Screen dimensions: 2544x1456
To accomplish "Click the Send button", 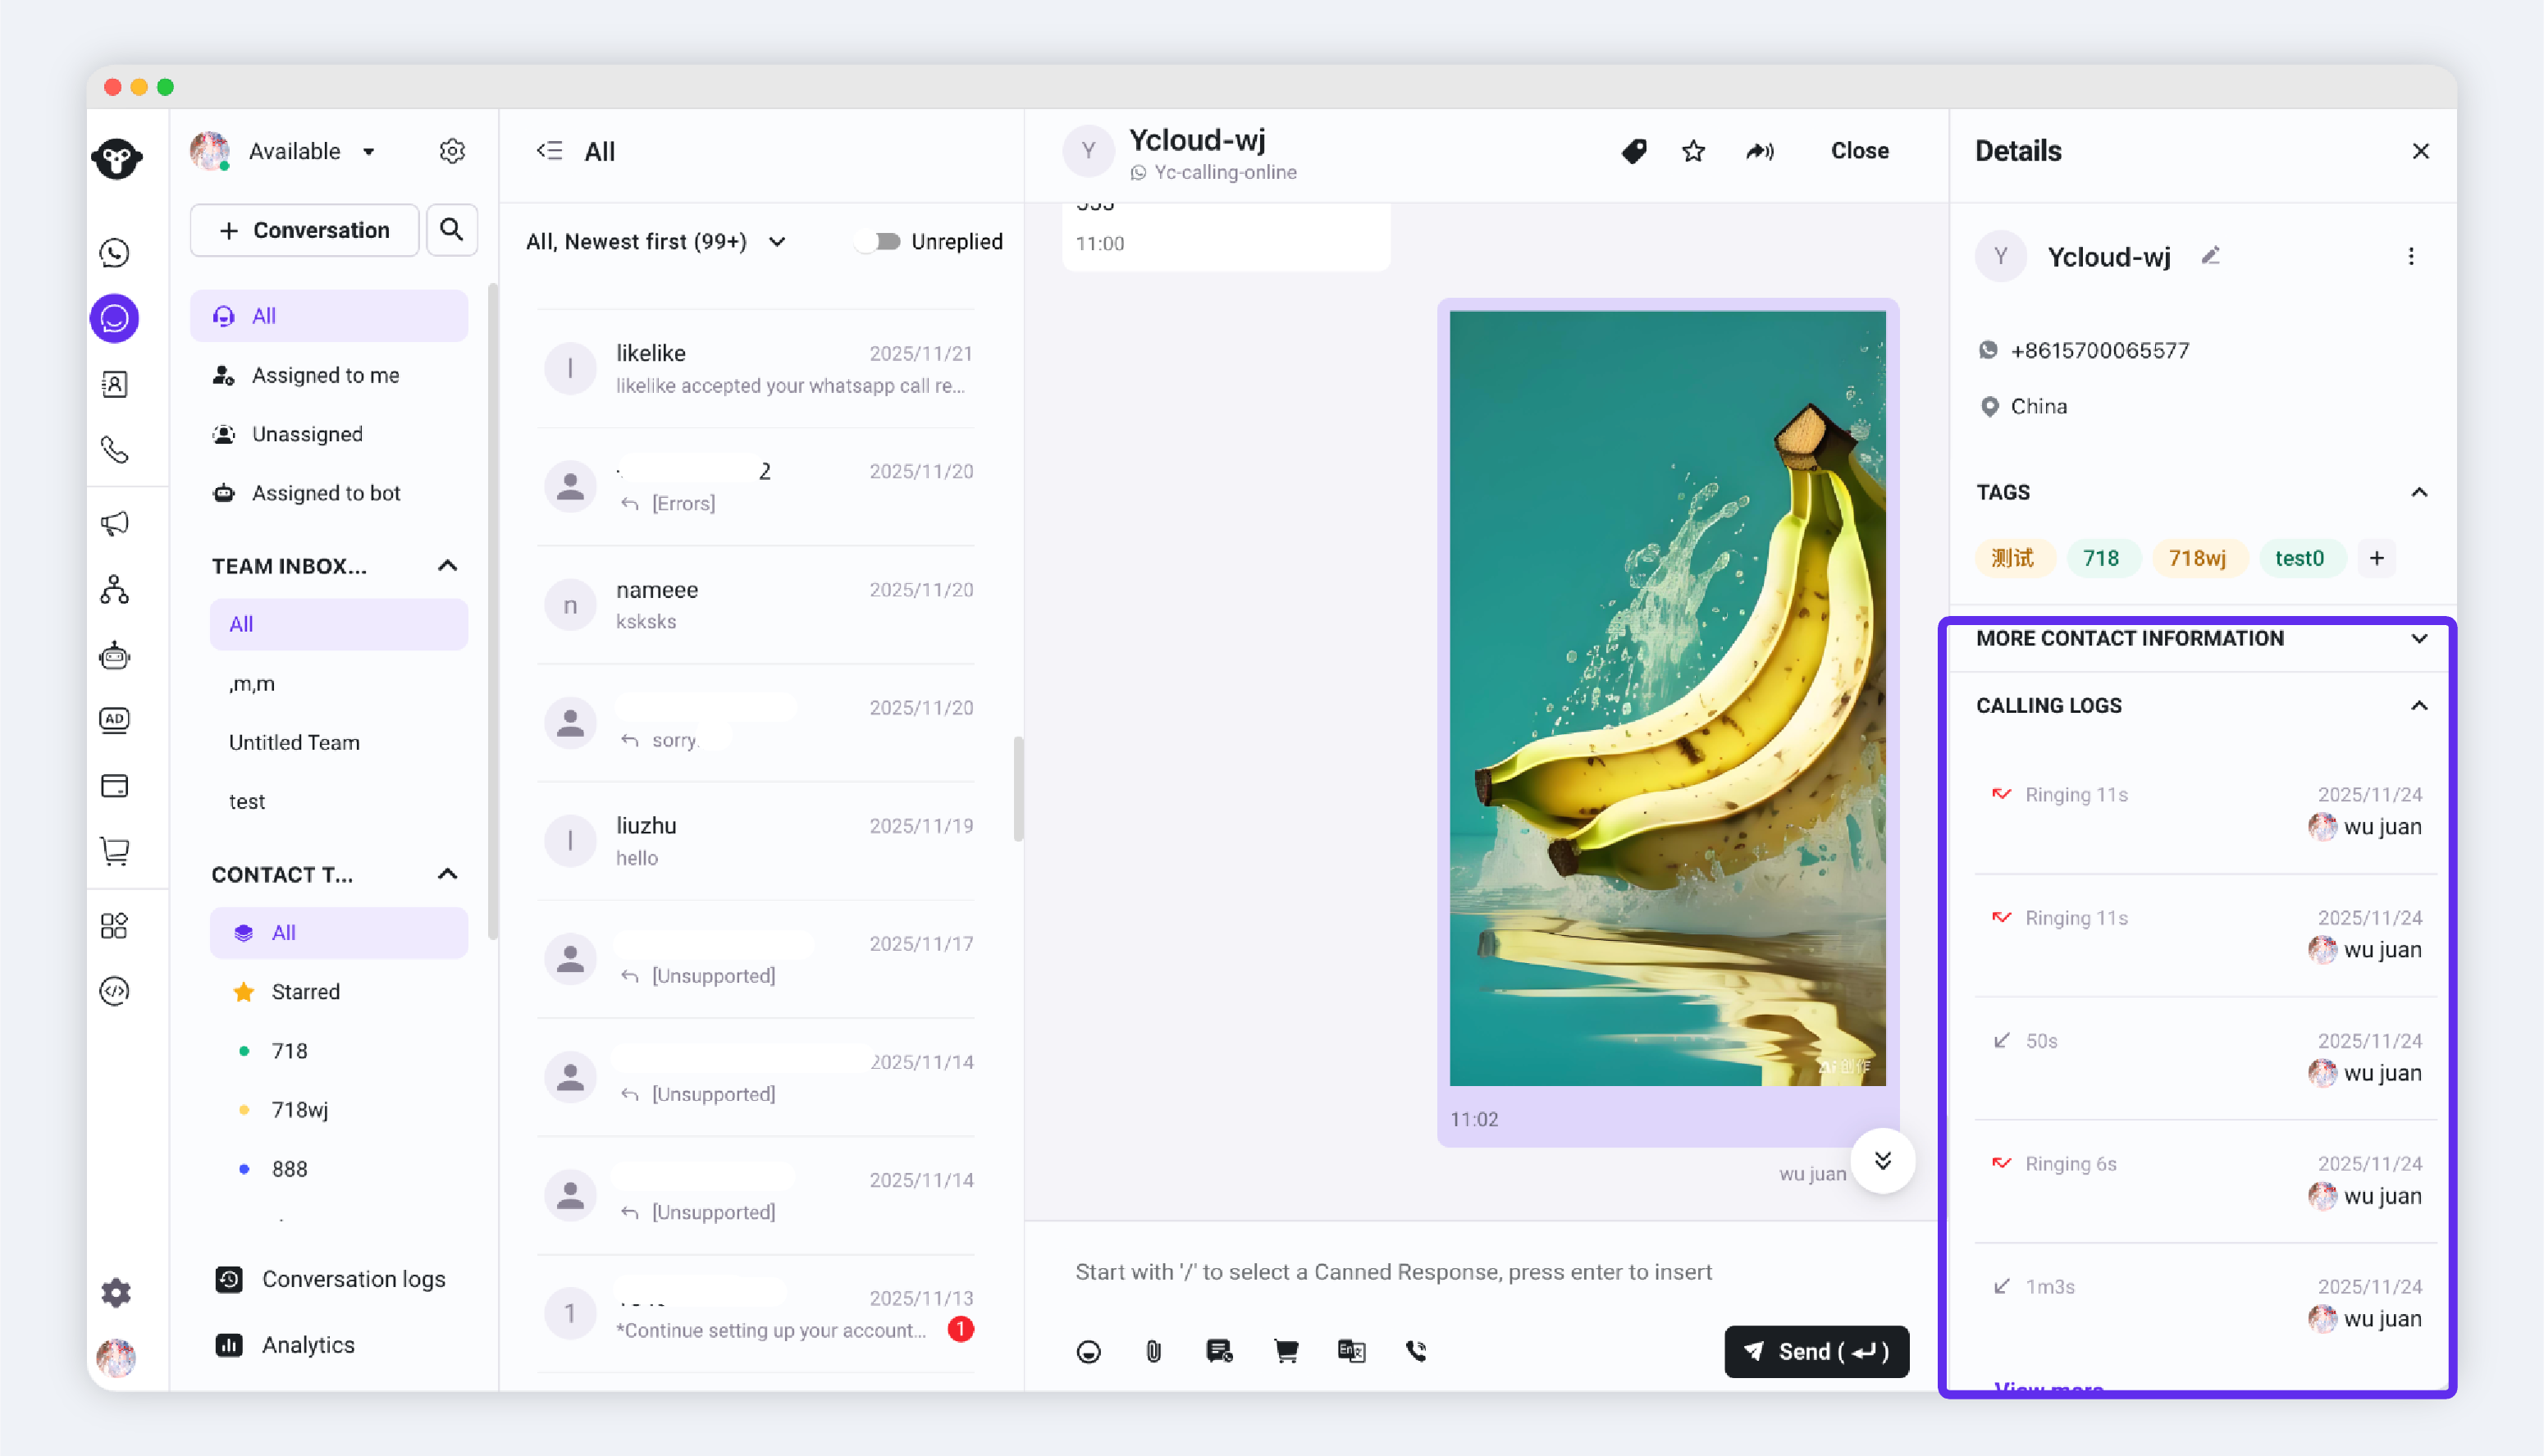I will coord(1816,1352).
